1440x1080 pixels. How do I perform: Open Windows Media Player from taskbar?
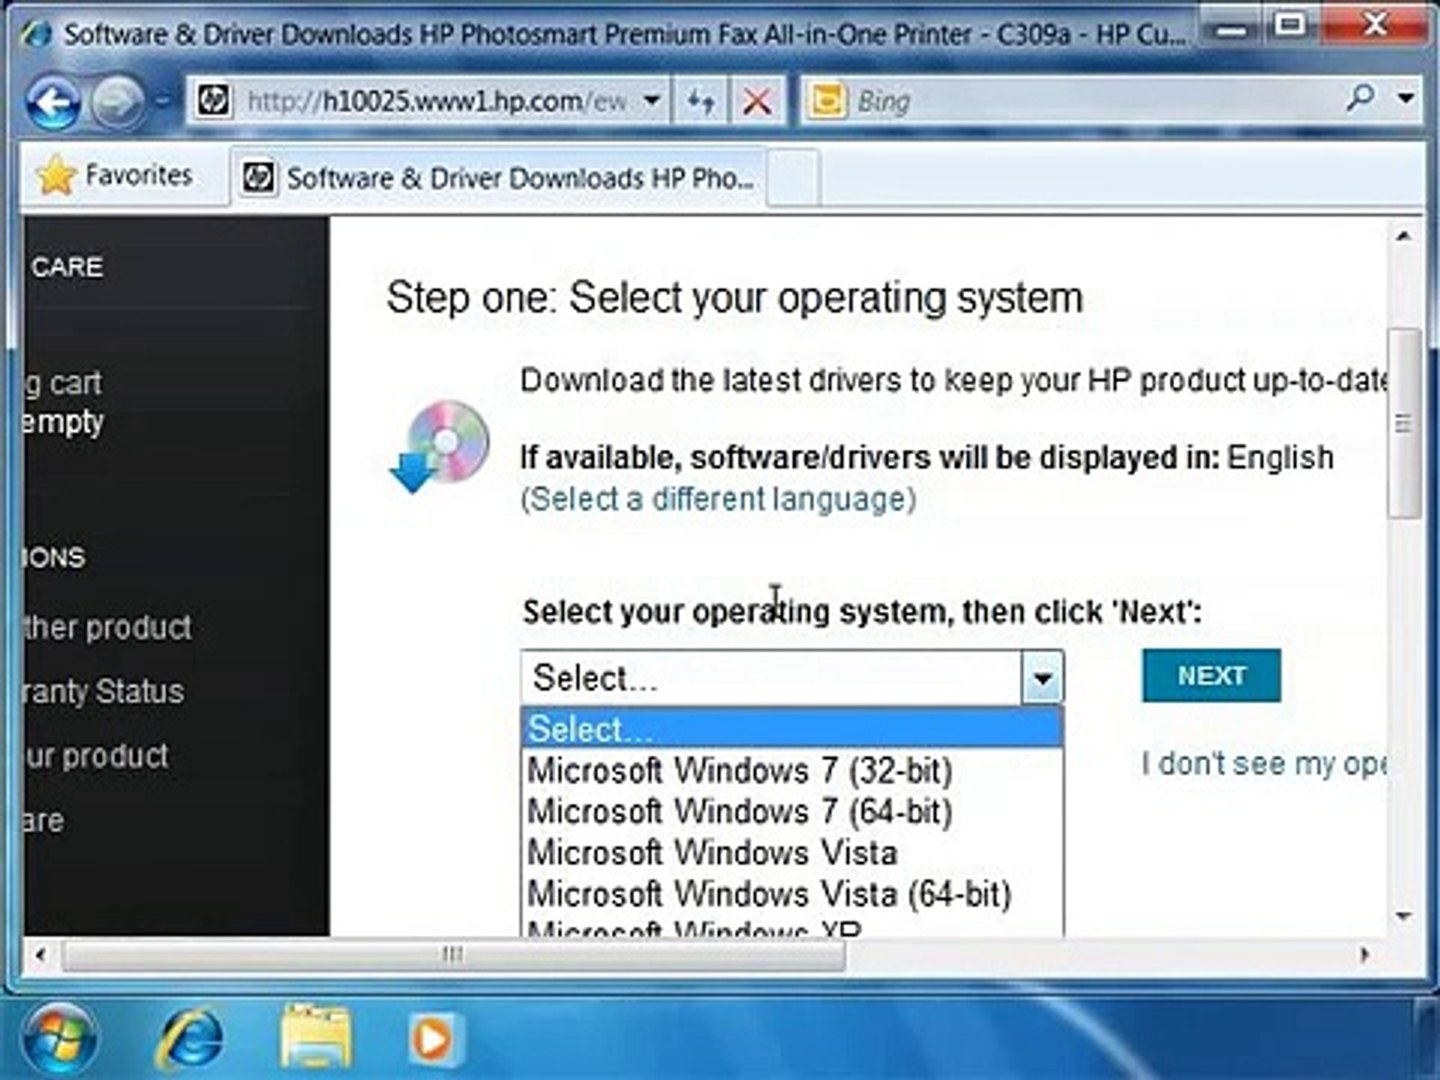point(435,1040)
